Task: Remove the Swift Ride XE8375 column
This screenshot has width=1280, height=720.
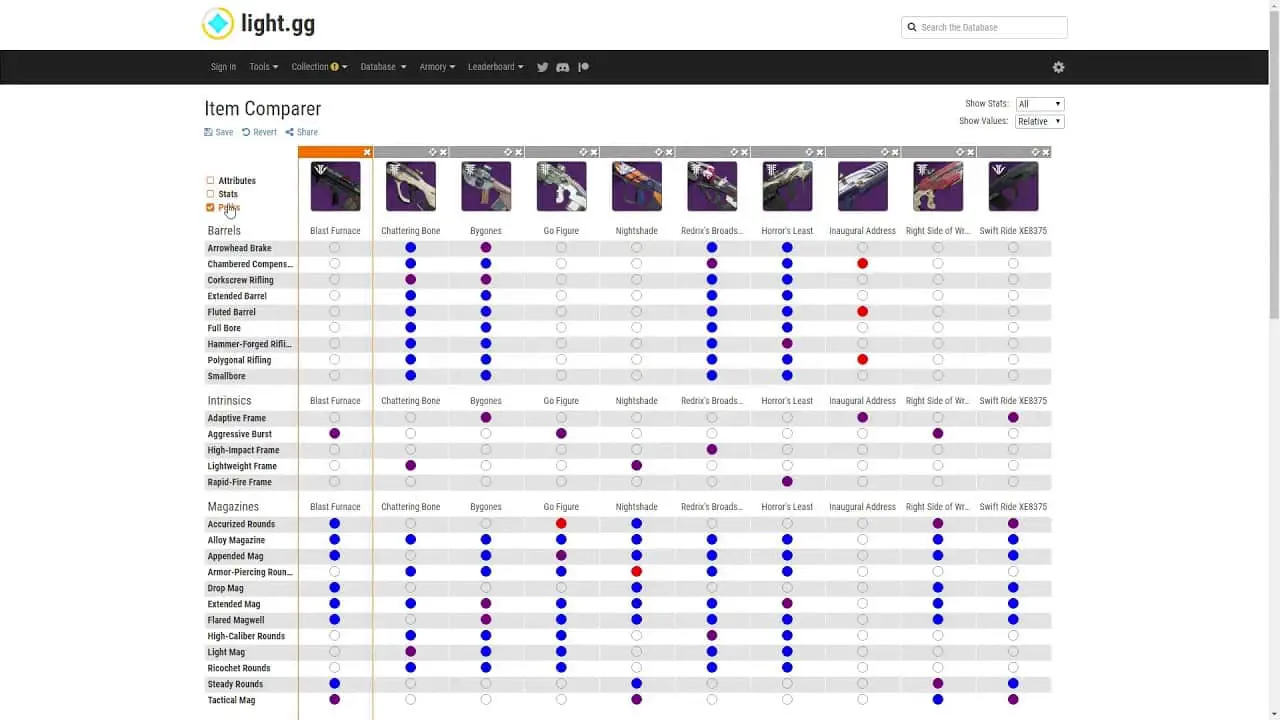Action: [1046, 152]
